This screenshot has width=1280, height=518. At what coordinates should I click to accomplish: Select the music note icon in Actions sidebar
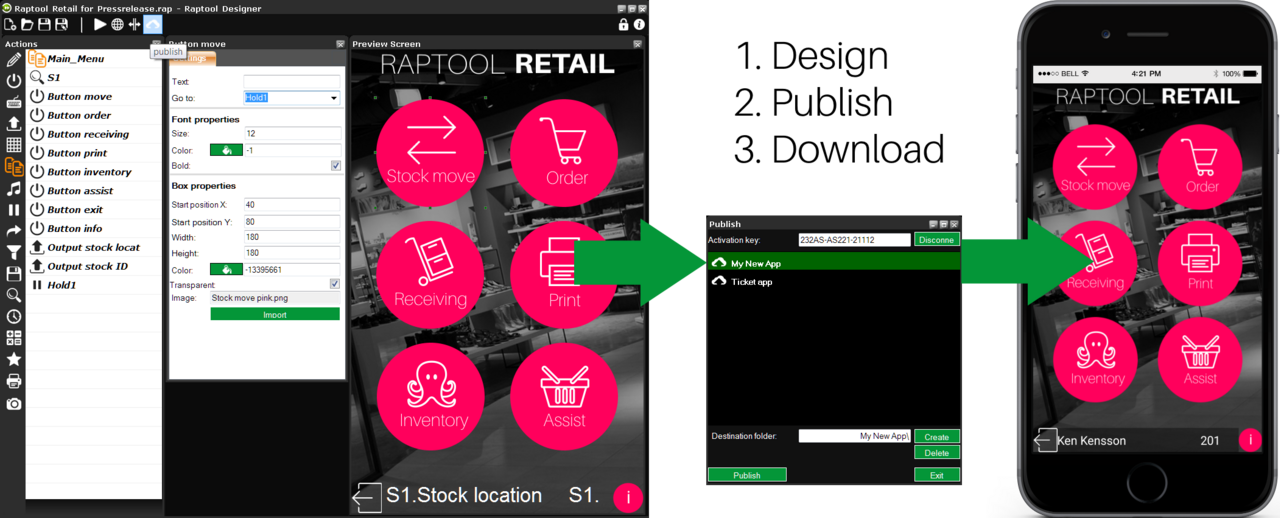pyautogui.click(x=14, y=188)
